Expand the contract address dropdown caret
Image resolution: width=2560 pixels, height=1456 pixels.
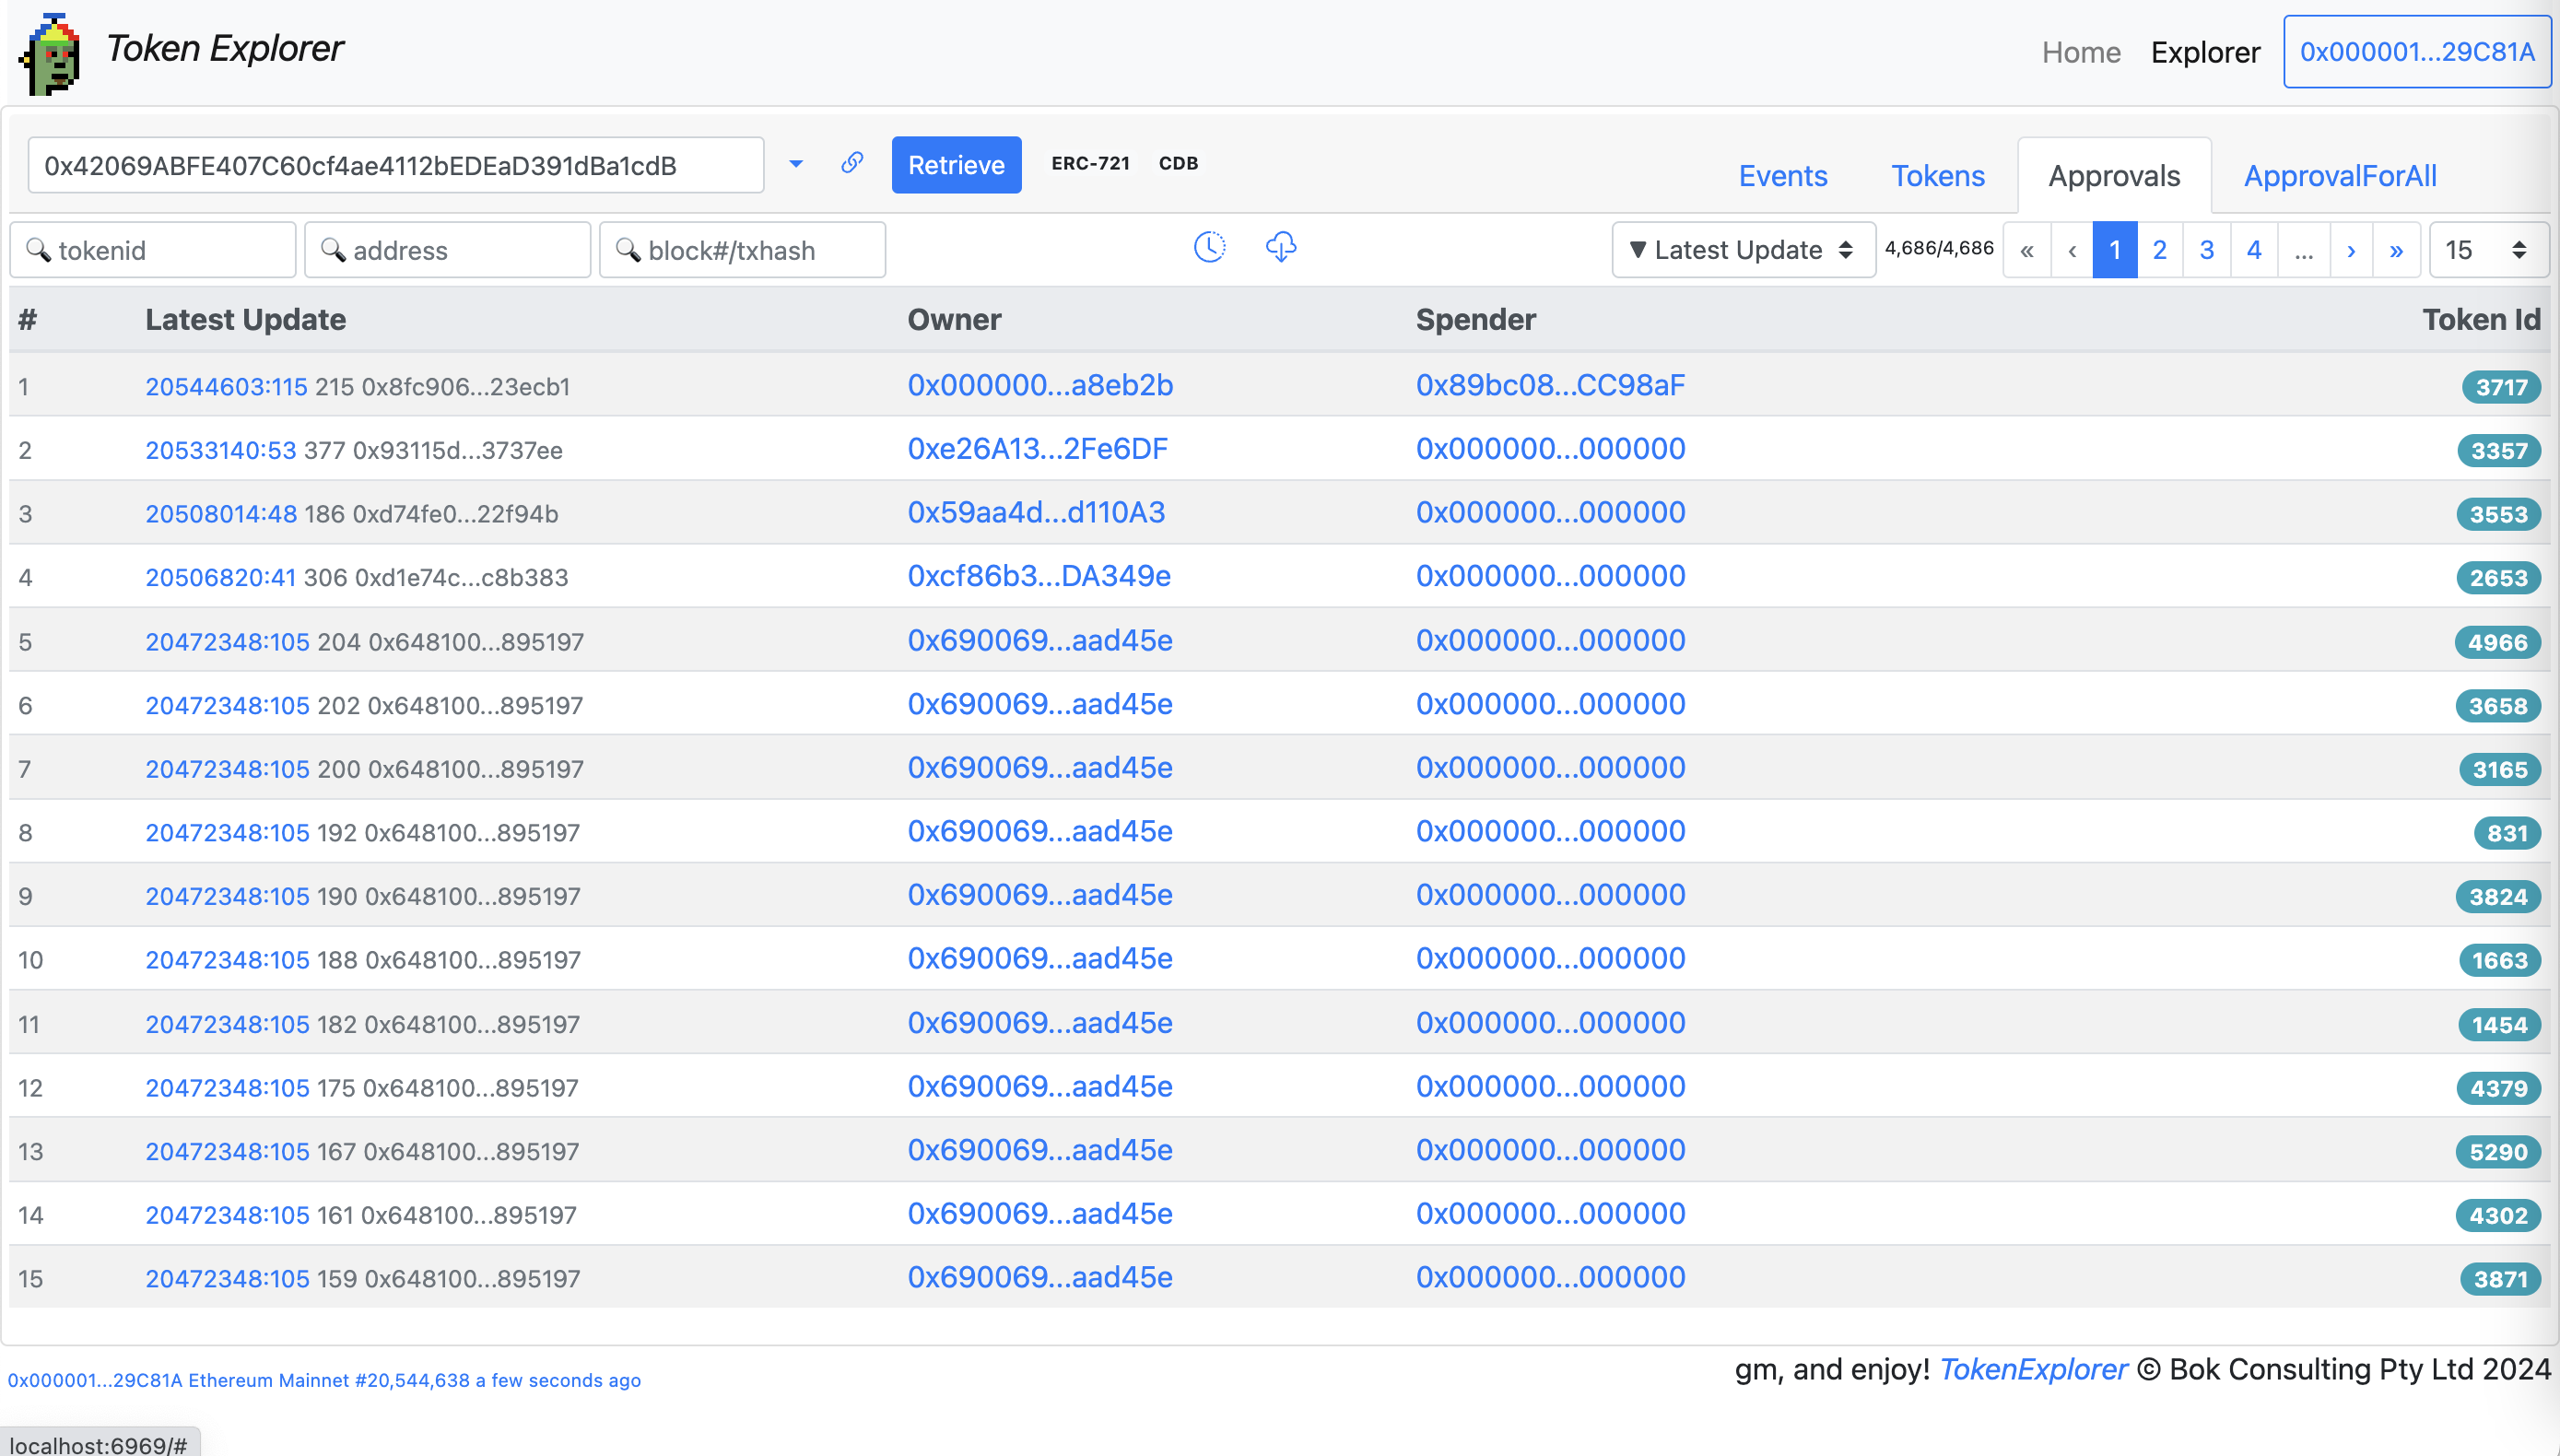[x=796, y=164]
